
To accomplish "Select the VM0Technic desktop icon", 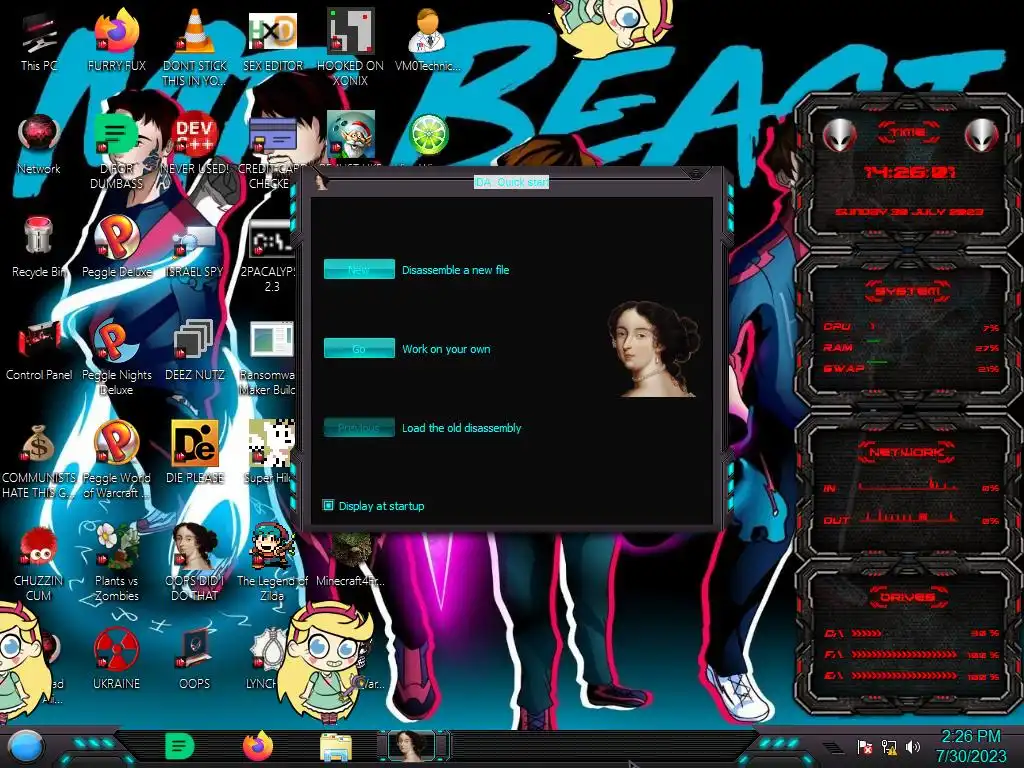I will click(428, 42).
